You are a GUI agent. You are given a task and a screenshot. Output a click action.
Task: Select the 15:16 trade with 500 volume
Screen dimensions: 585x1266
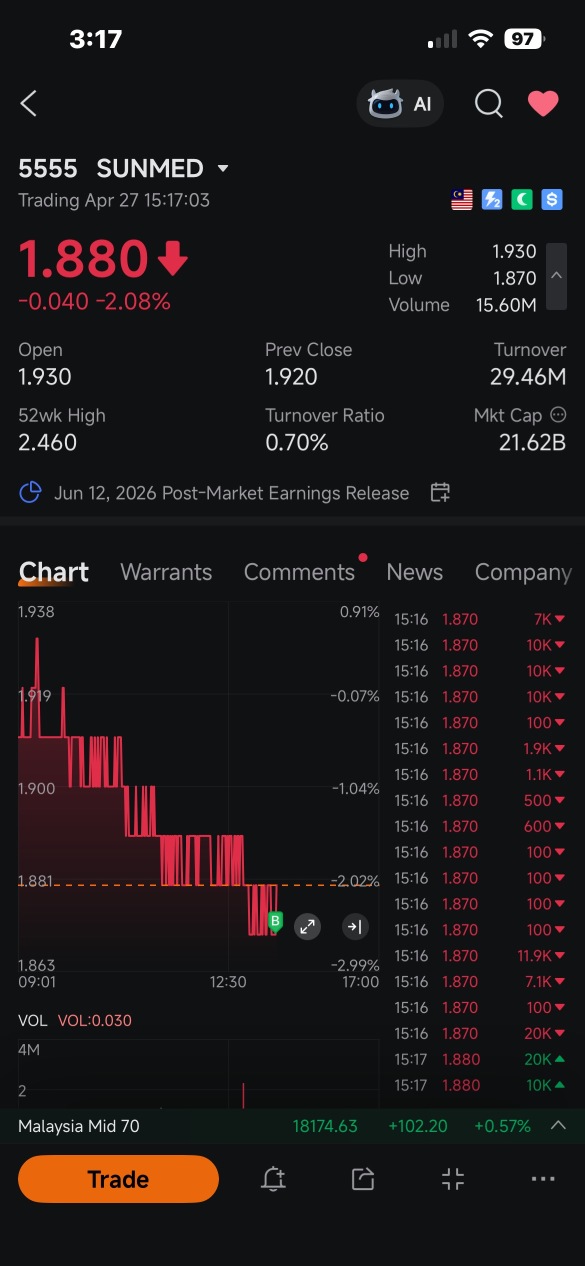coord(480,800)
